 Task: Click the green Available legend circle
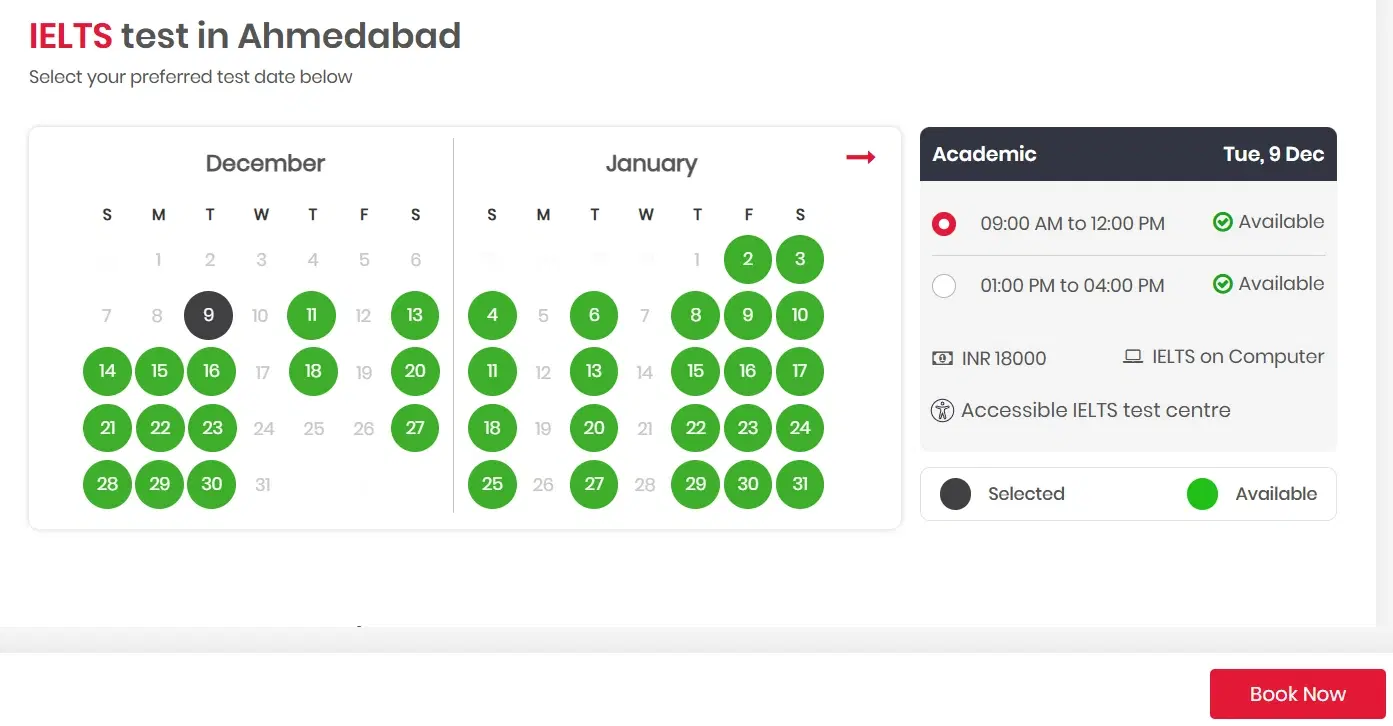click(1202, 494)
